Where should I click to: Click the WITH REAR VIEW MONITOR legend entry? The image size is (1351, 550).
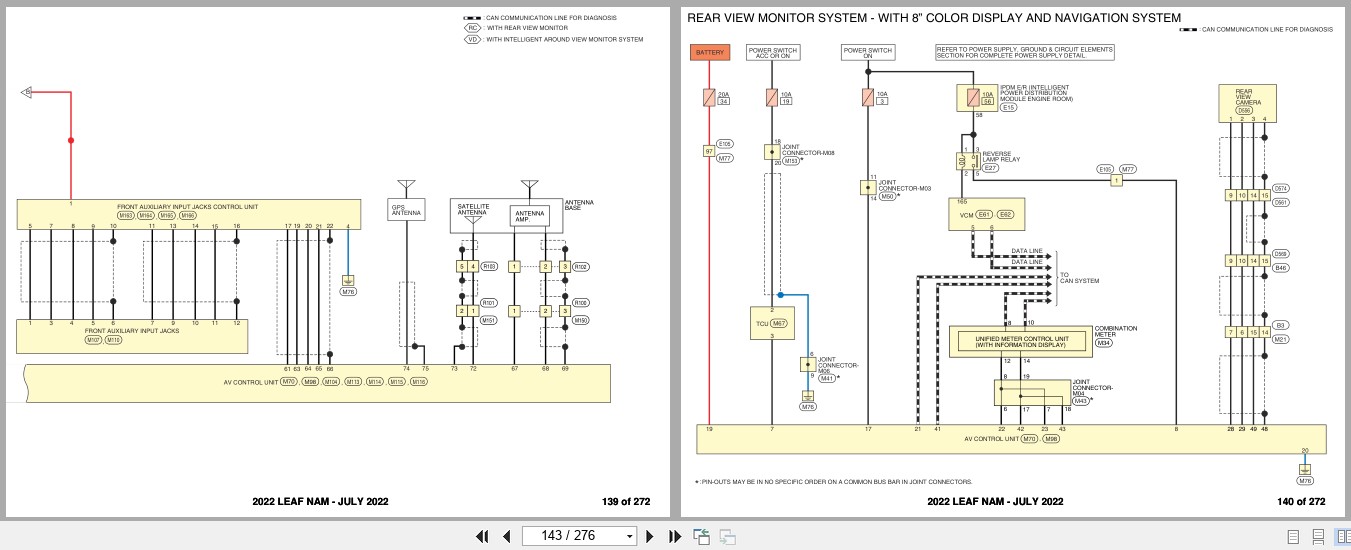(x=527, y=28)
